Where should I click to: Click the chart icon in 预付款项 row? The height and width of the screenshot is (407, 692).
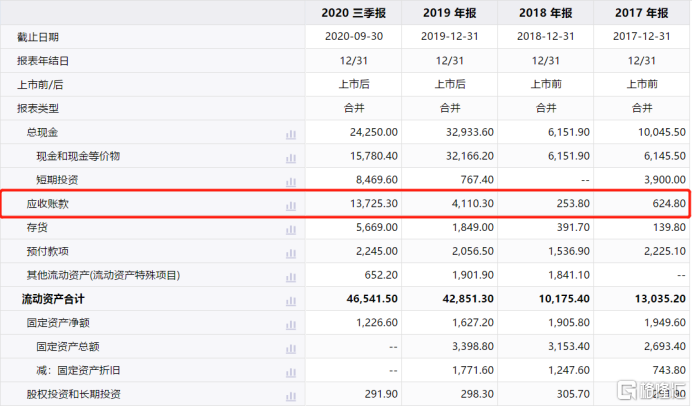291,251
